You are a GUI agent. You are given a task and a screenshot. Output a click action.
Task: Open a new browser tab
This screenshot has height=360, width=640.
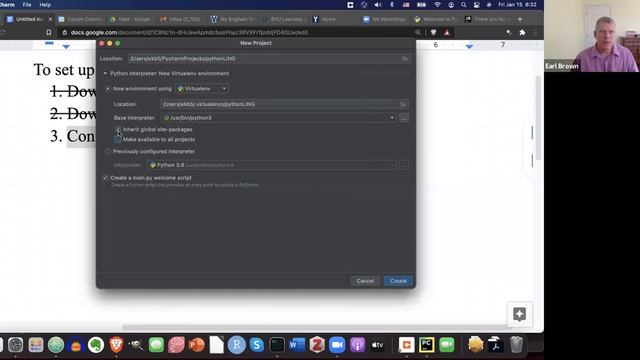[520, 19]
